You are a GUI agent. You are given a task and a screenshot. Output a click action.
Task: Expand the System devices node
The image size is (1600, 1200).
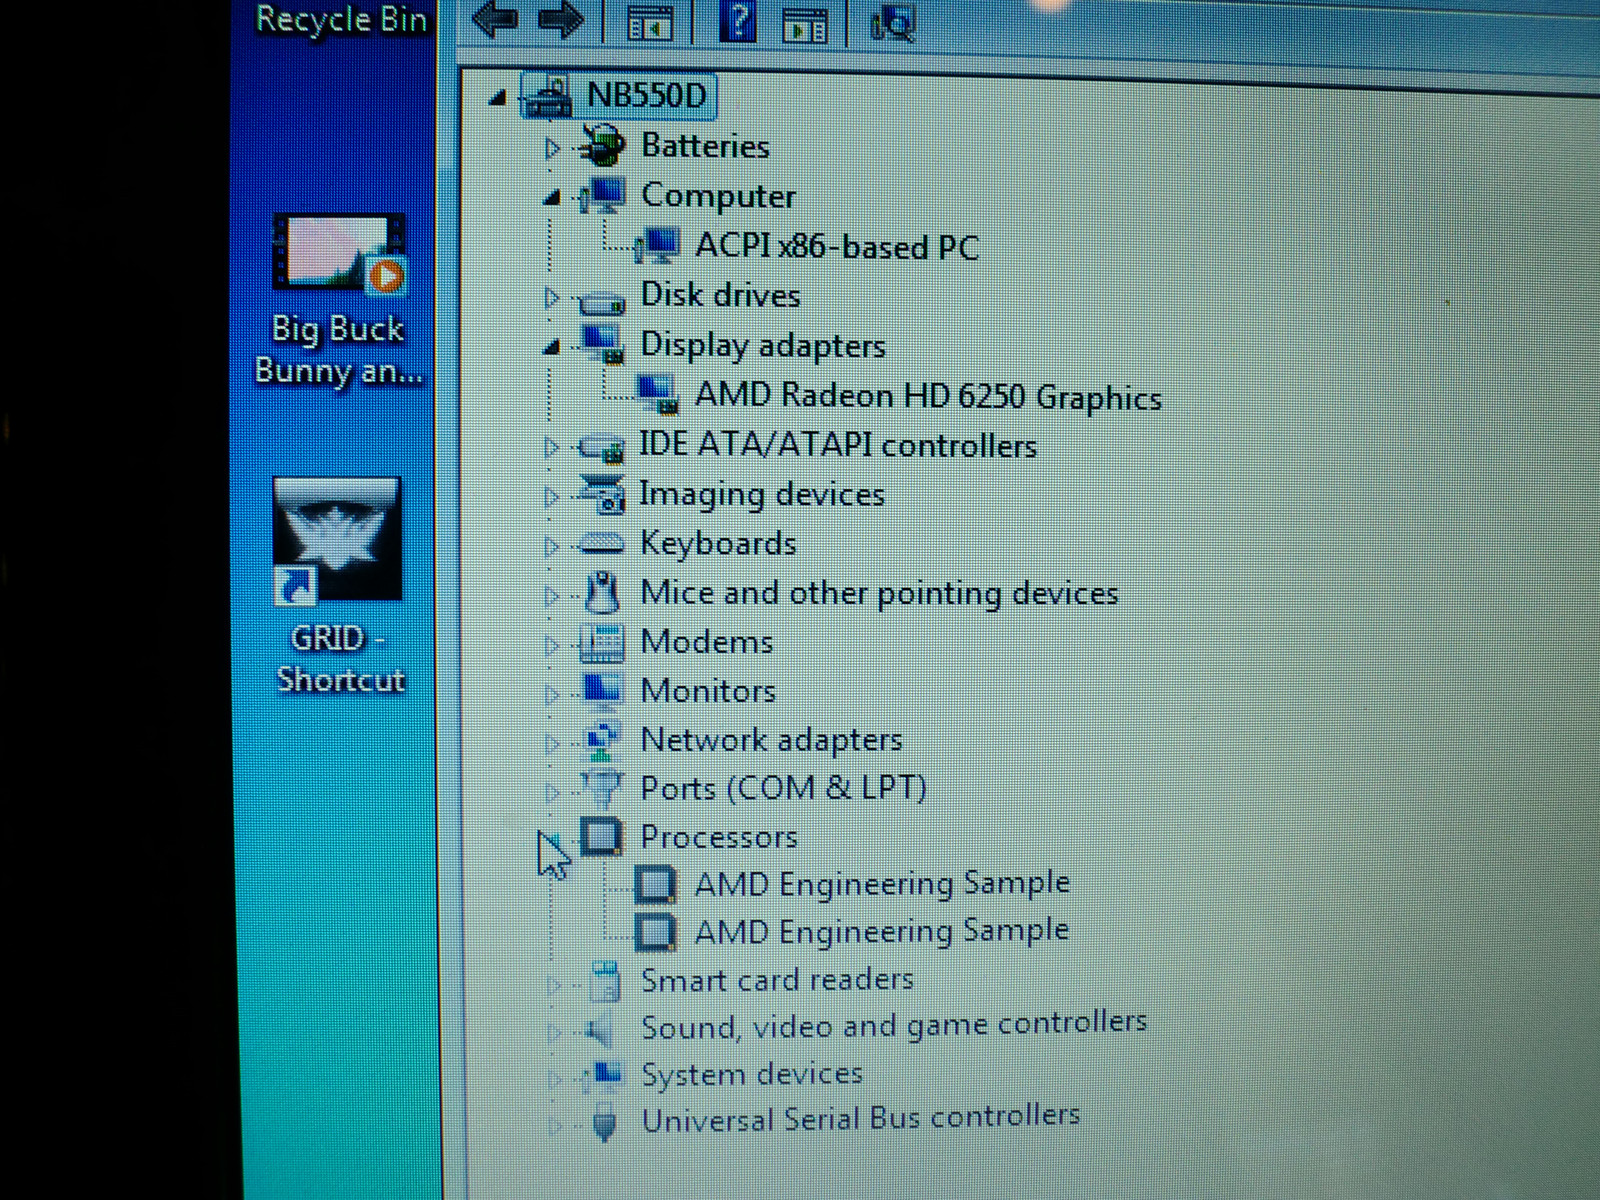(x=554, y=1078)
